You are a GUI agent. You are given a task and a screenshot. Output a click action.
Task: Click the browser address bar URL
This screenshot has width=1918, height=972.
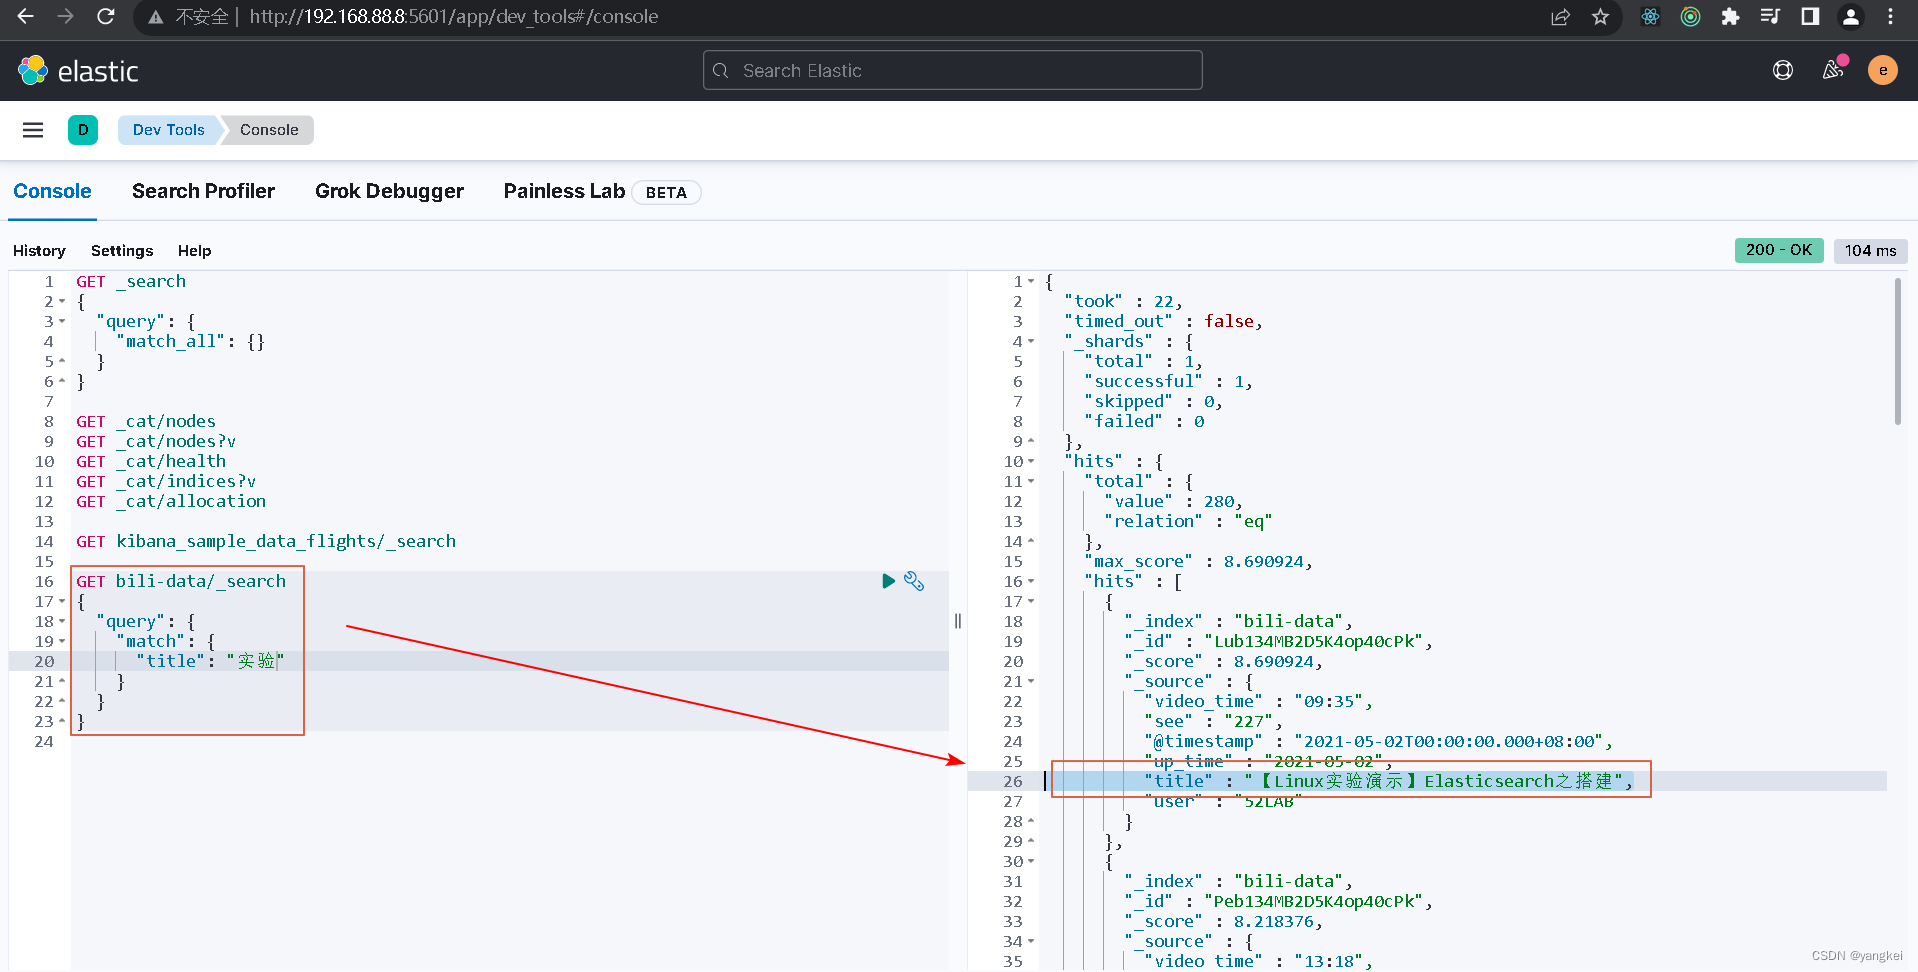pyautogui.click(x=453, y=17)
